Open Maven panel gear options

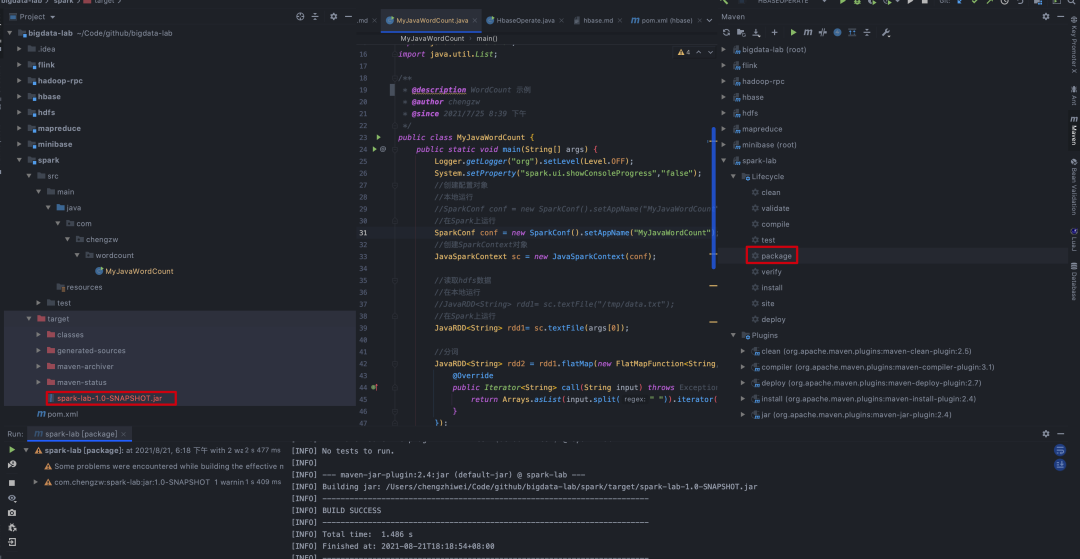(1046, 17)
